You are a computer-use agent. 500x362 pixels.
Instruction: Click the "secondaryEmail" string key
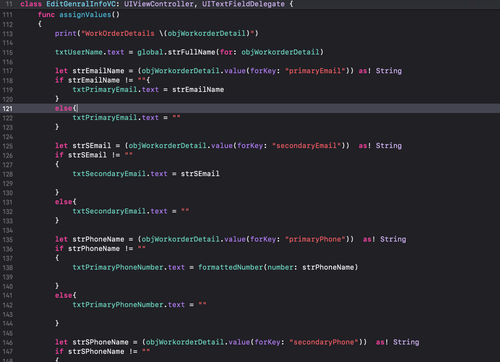(306, 146)
